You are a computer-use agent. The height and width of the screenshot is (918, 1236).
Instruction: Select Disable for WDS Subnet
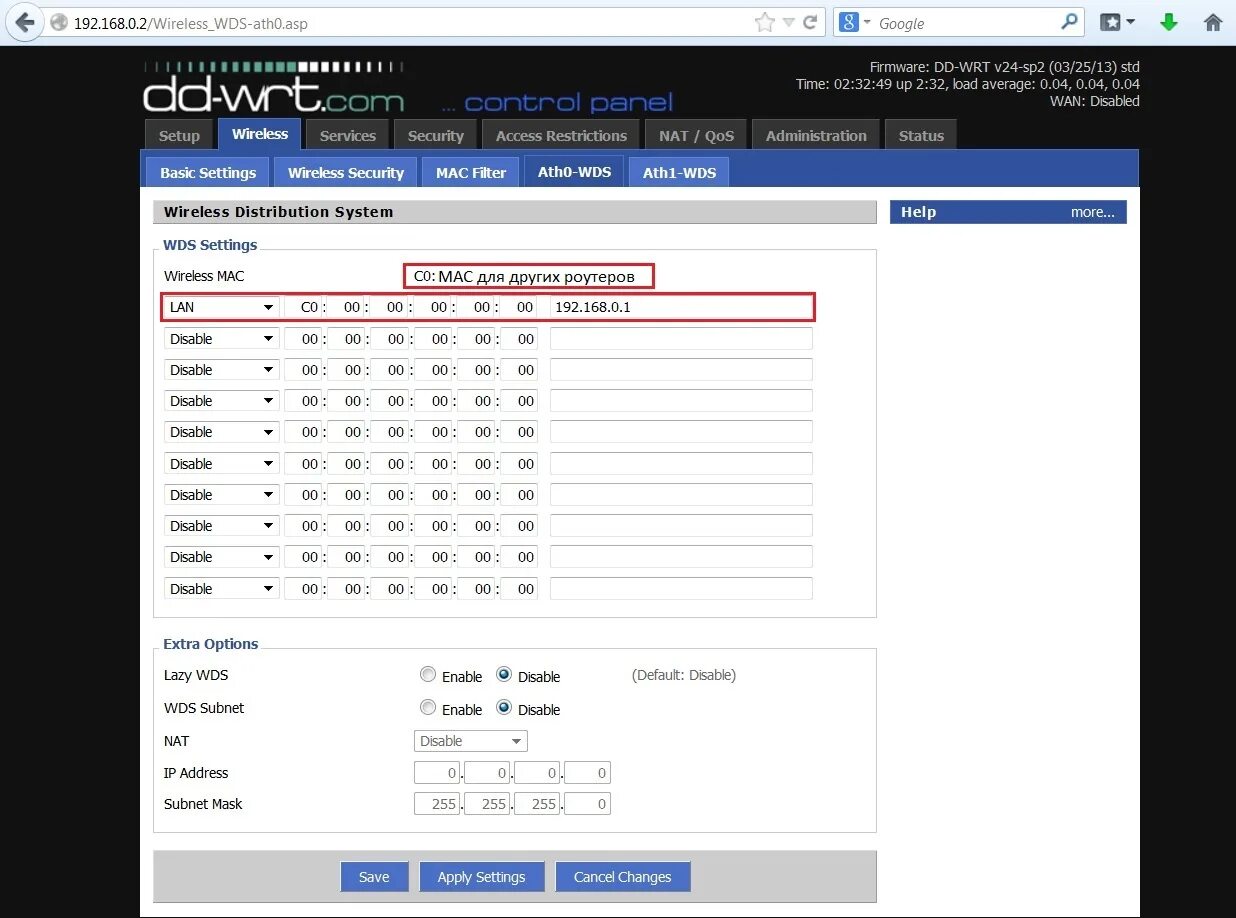coord(504,708)
